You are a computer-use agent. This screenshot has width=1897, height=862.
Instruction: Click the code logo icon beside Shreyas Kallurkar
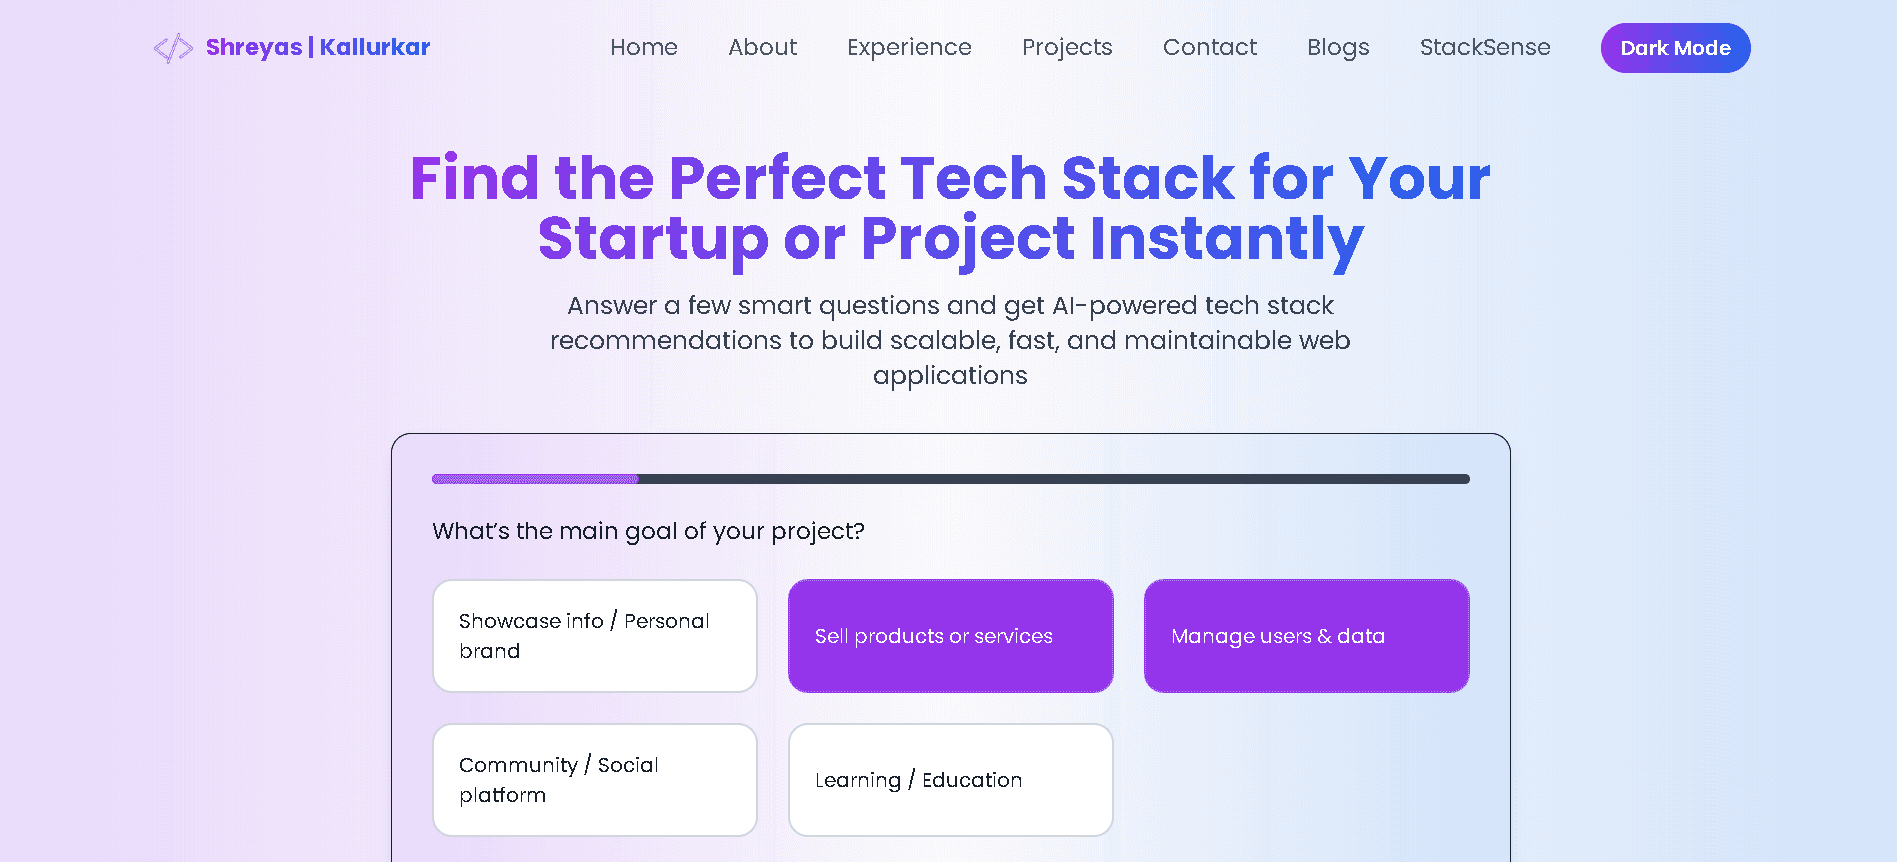pyautogui.click(x=172, y=47)
